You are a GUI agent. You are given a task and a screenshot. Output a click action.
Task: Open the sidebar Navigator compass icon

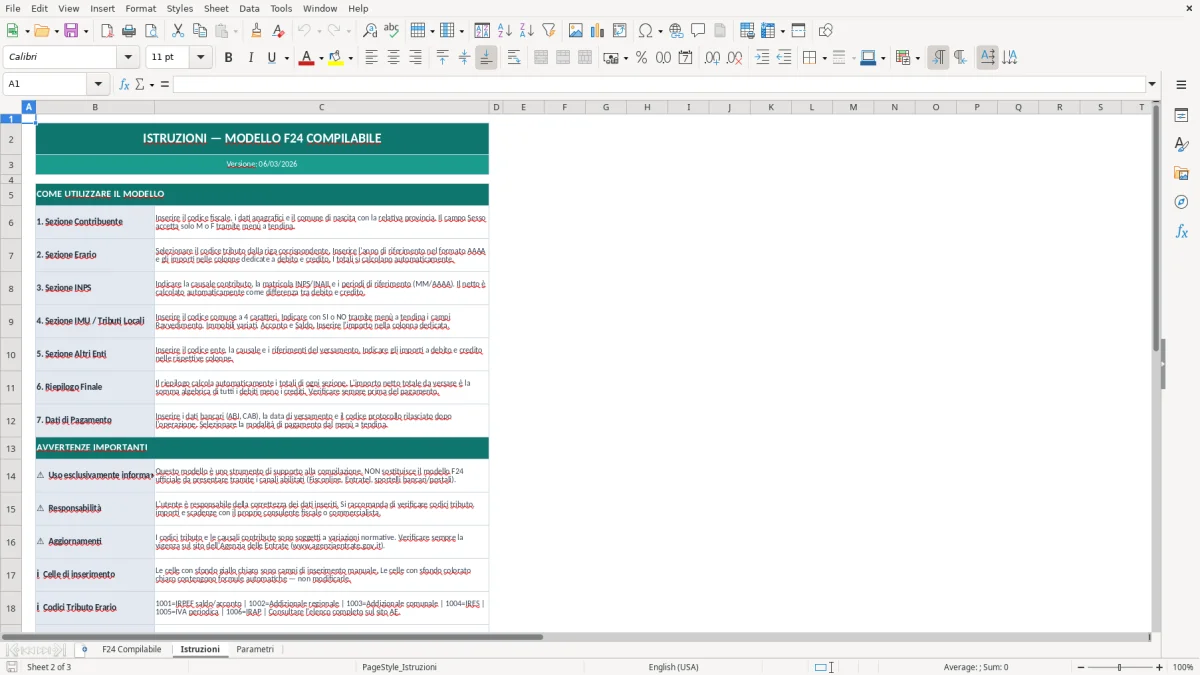tap(1181, 202)
